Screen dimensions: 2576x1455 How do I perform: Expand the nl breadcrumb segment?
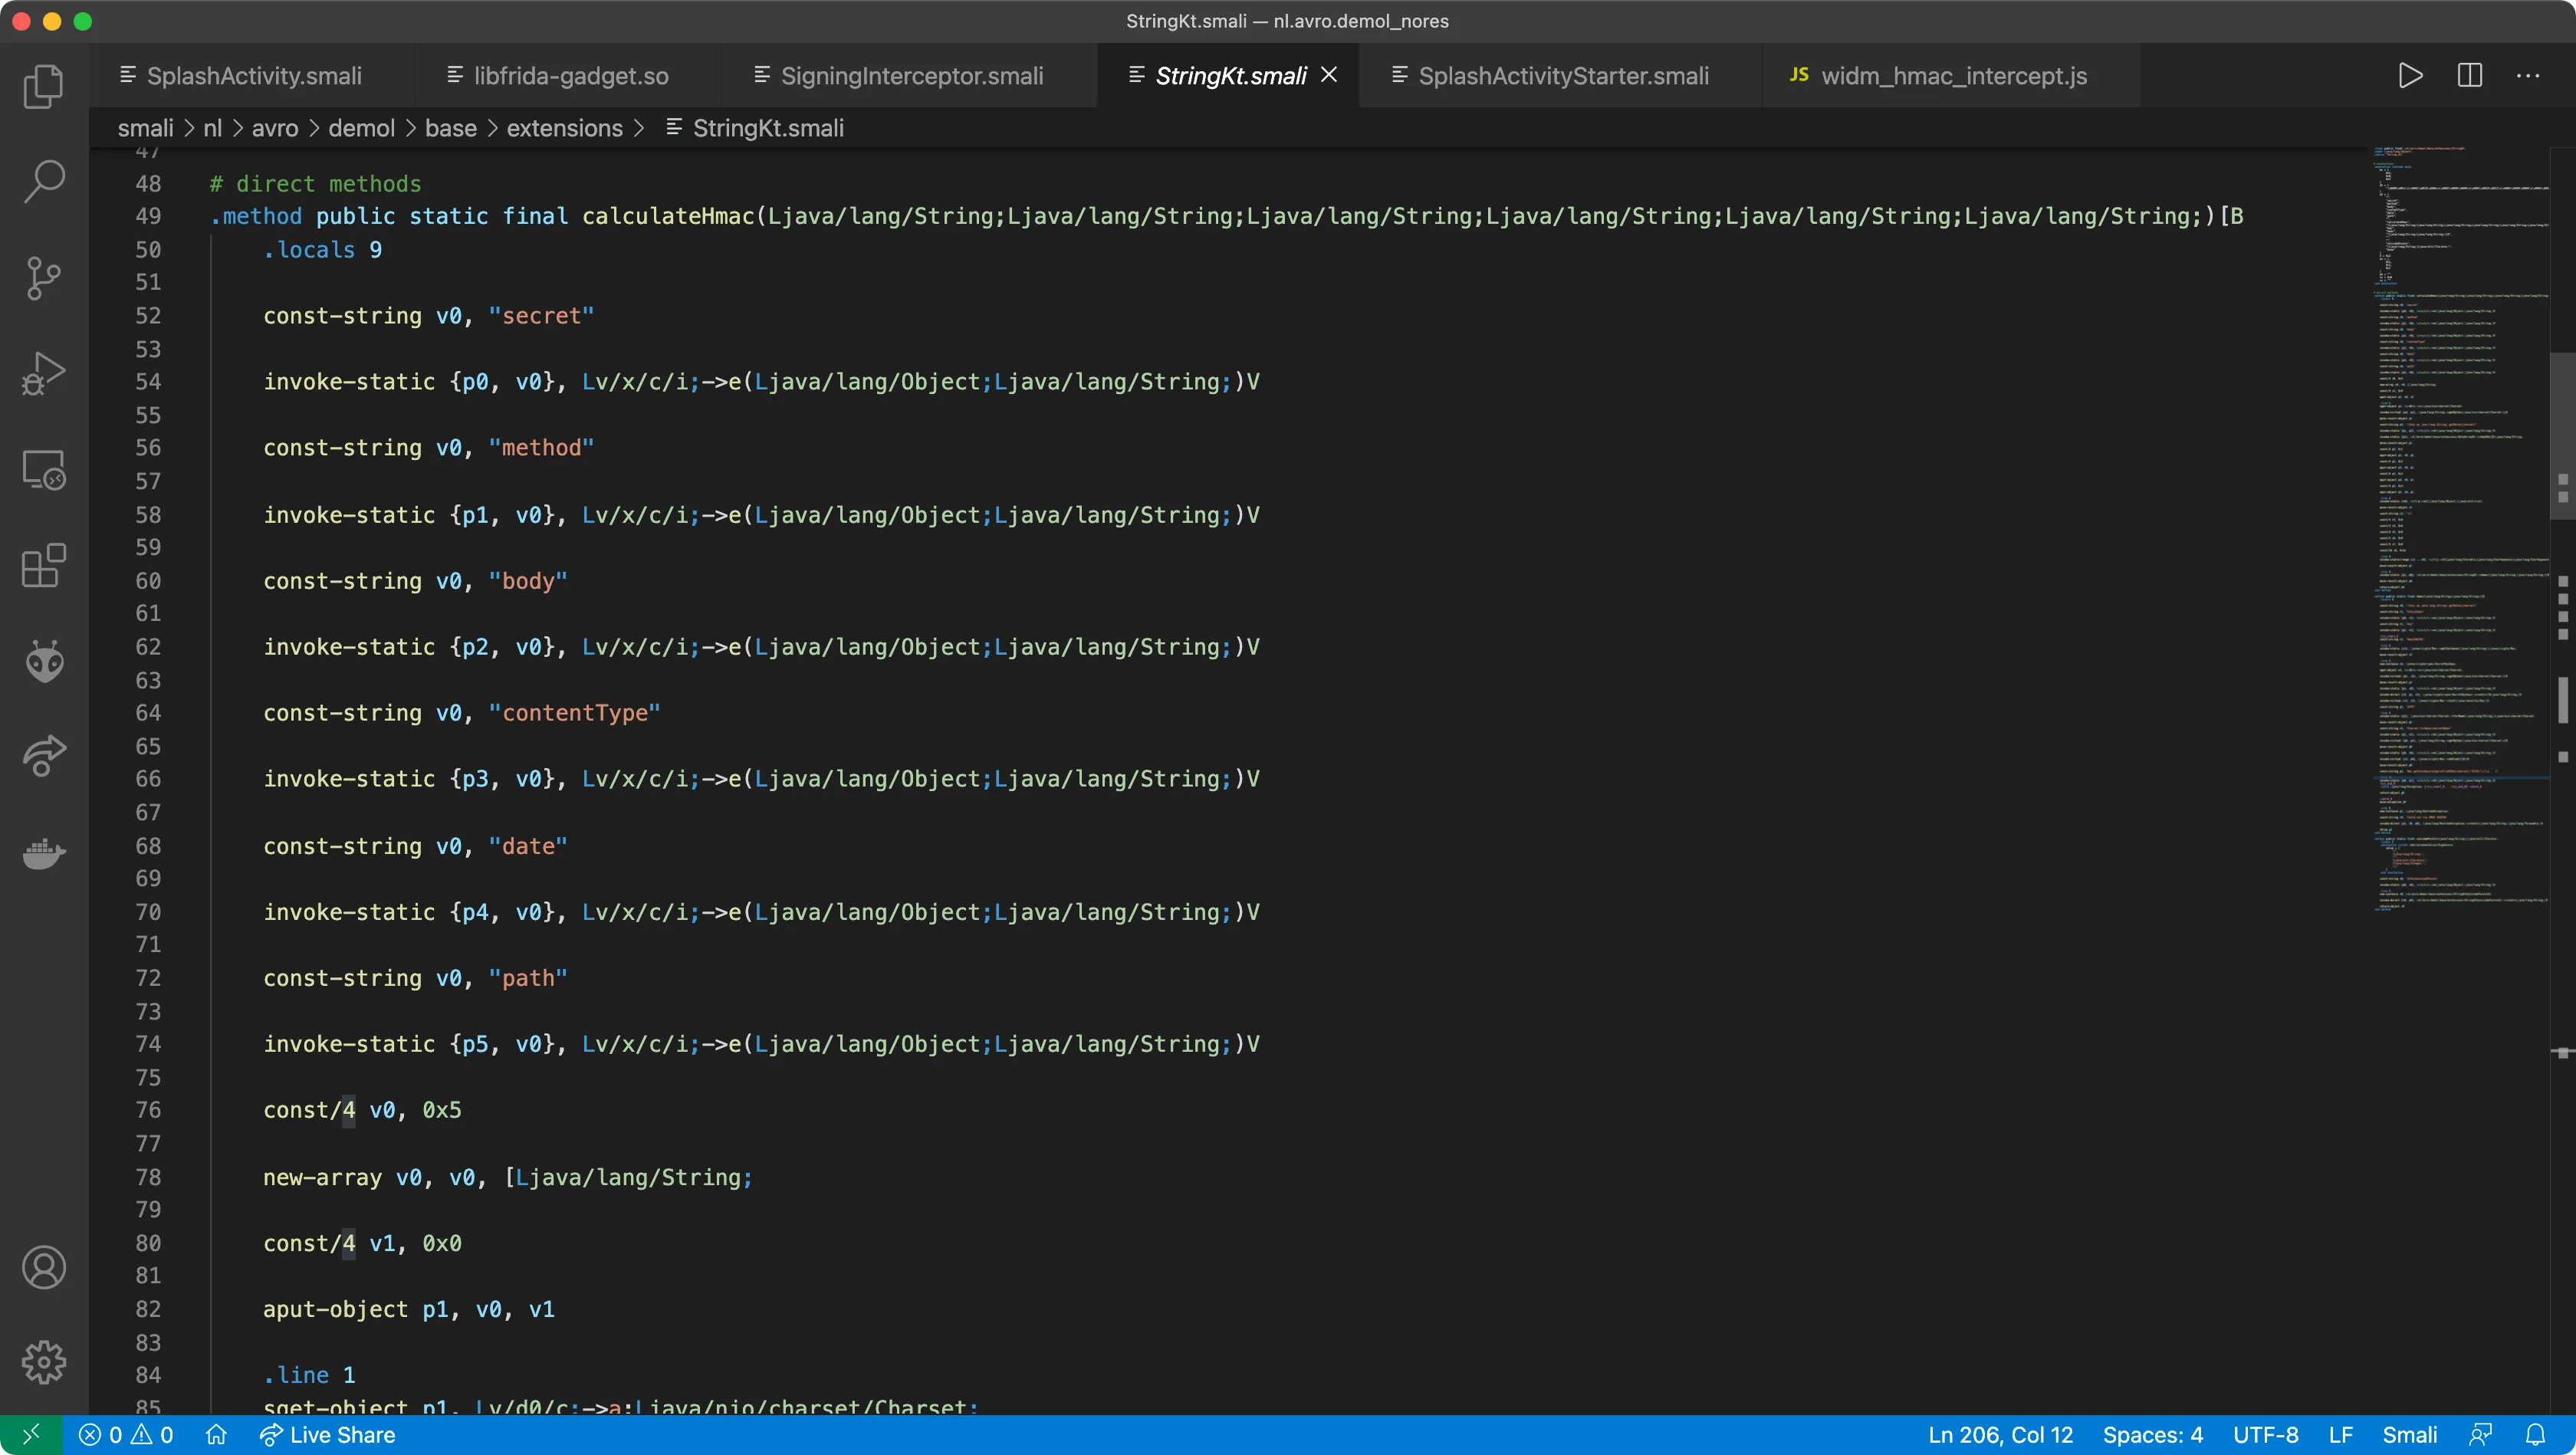click(213, 128)
